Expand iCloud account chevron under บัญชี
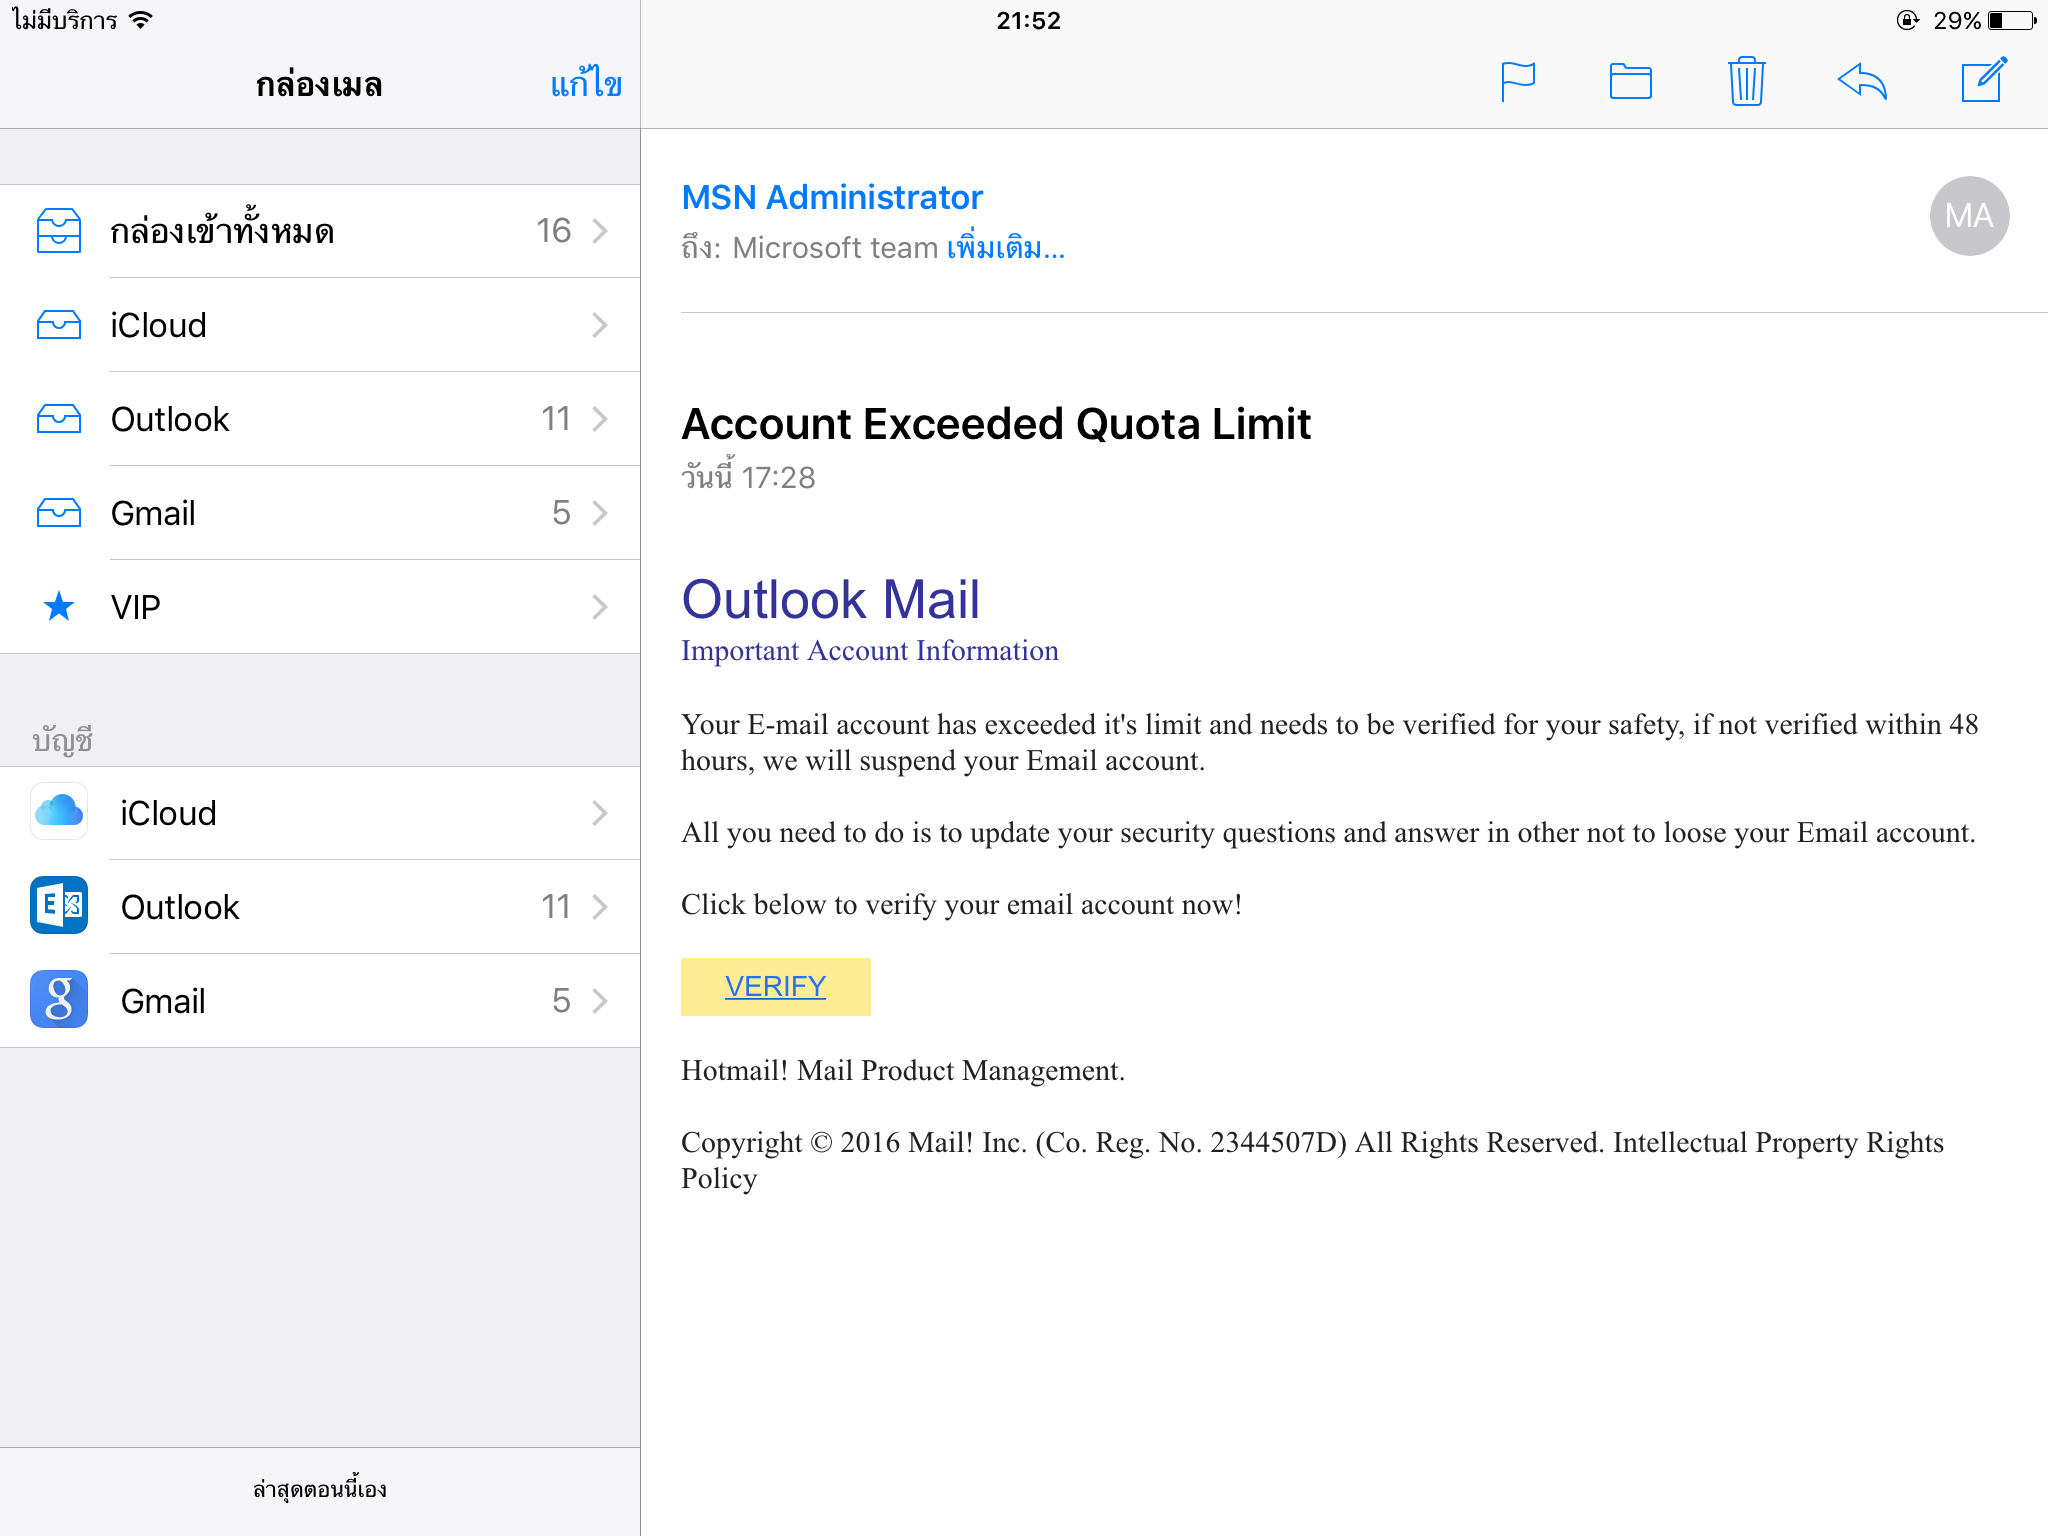The height and width of the screenshot is (1536, 2048). (600, 813)
